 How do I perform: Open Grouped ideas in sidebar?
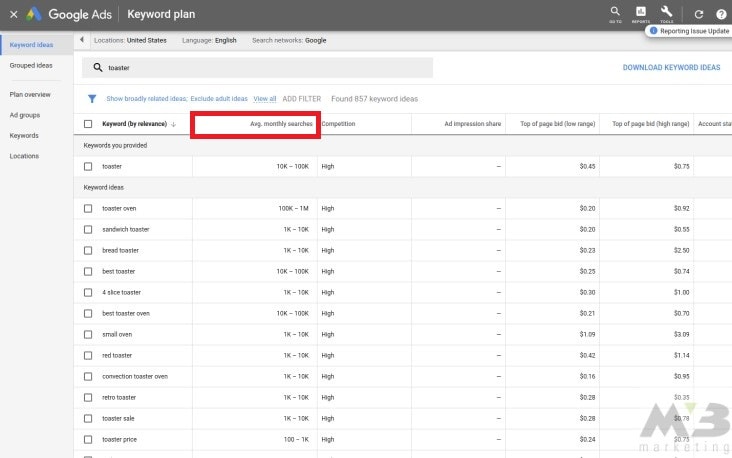[31, 65]
